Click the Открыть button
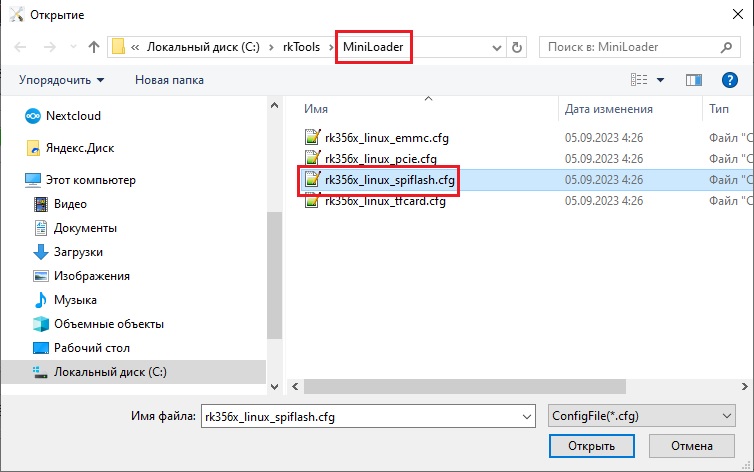The width and height of the screenshot is (754, 472). click(x=591, y=446)
